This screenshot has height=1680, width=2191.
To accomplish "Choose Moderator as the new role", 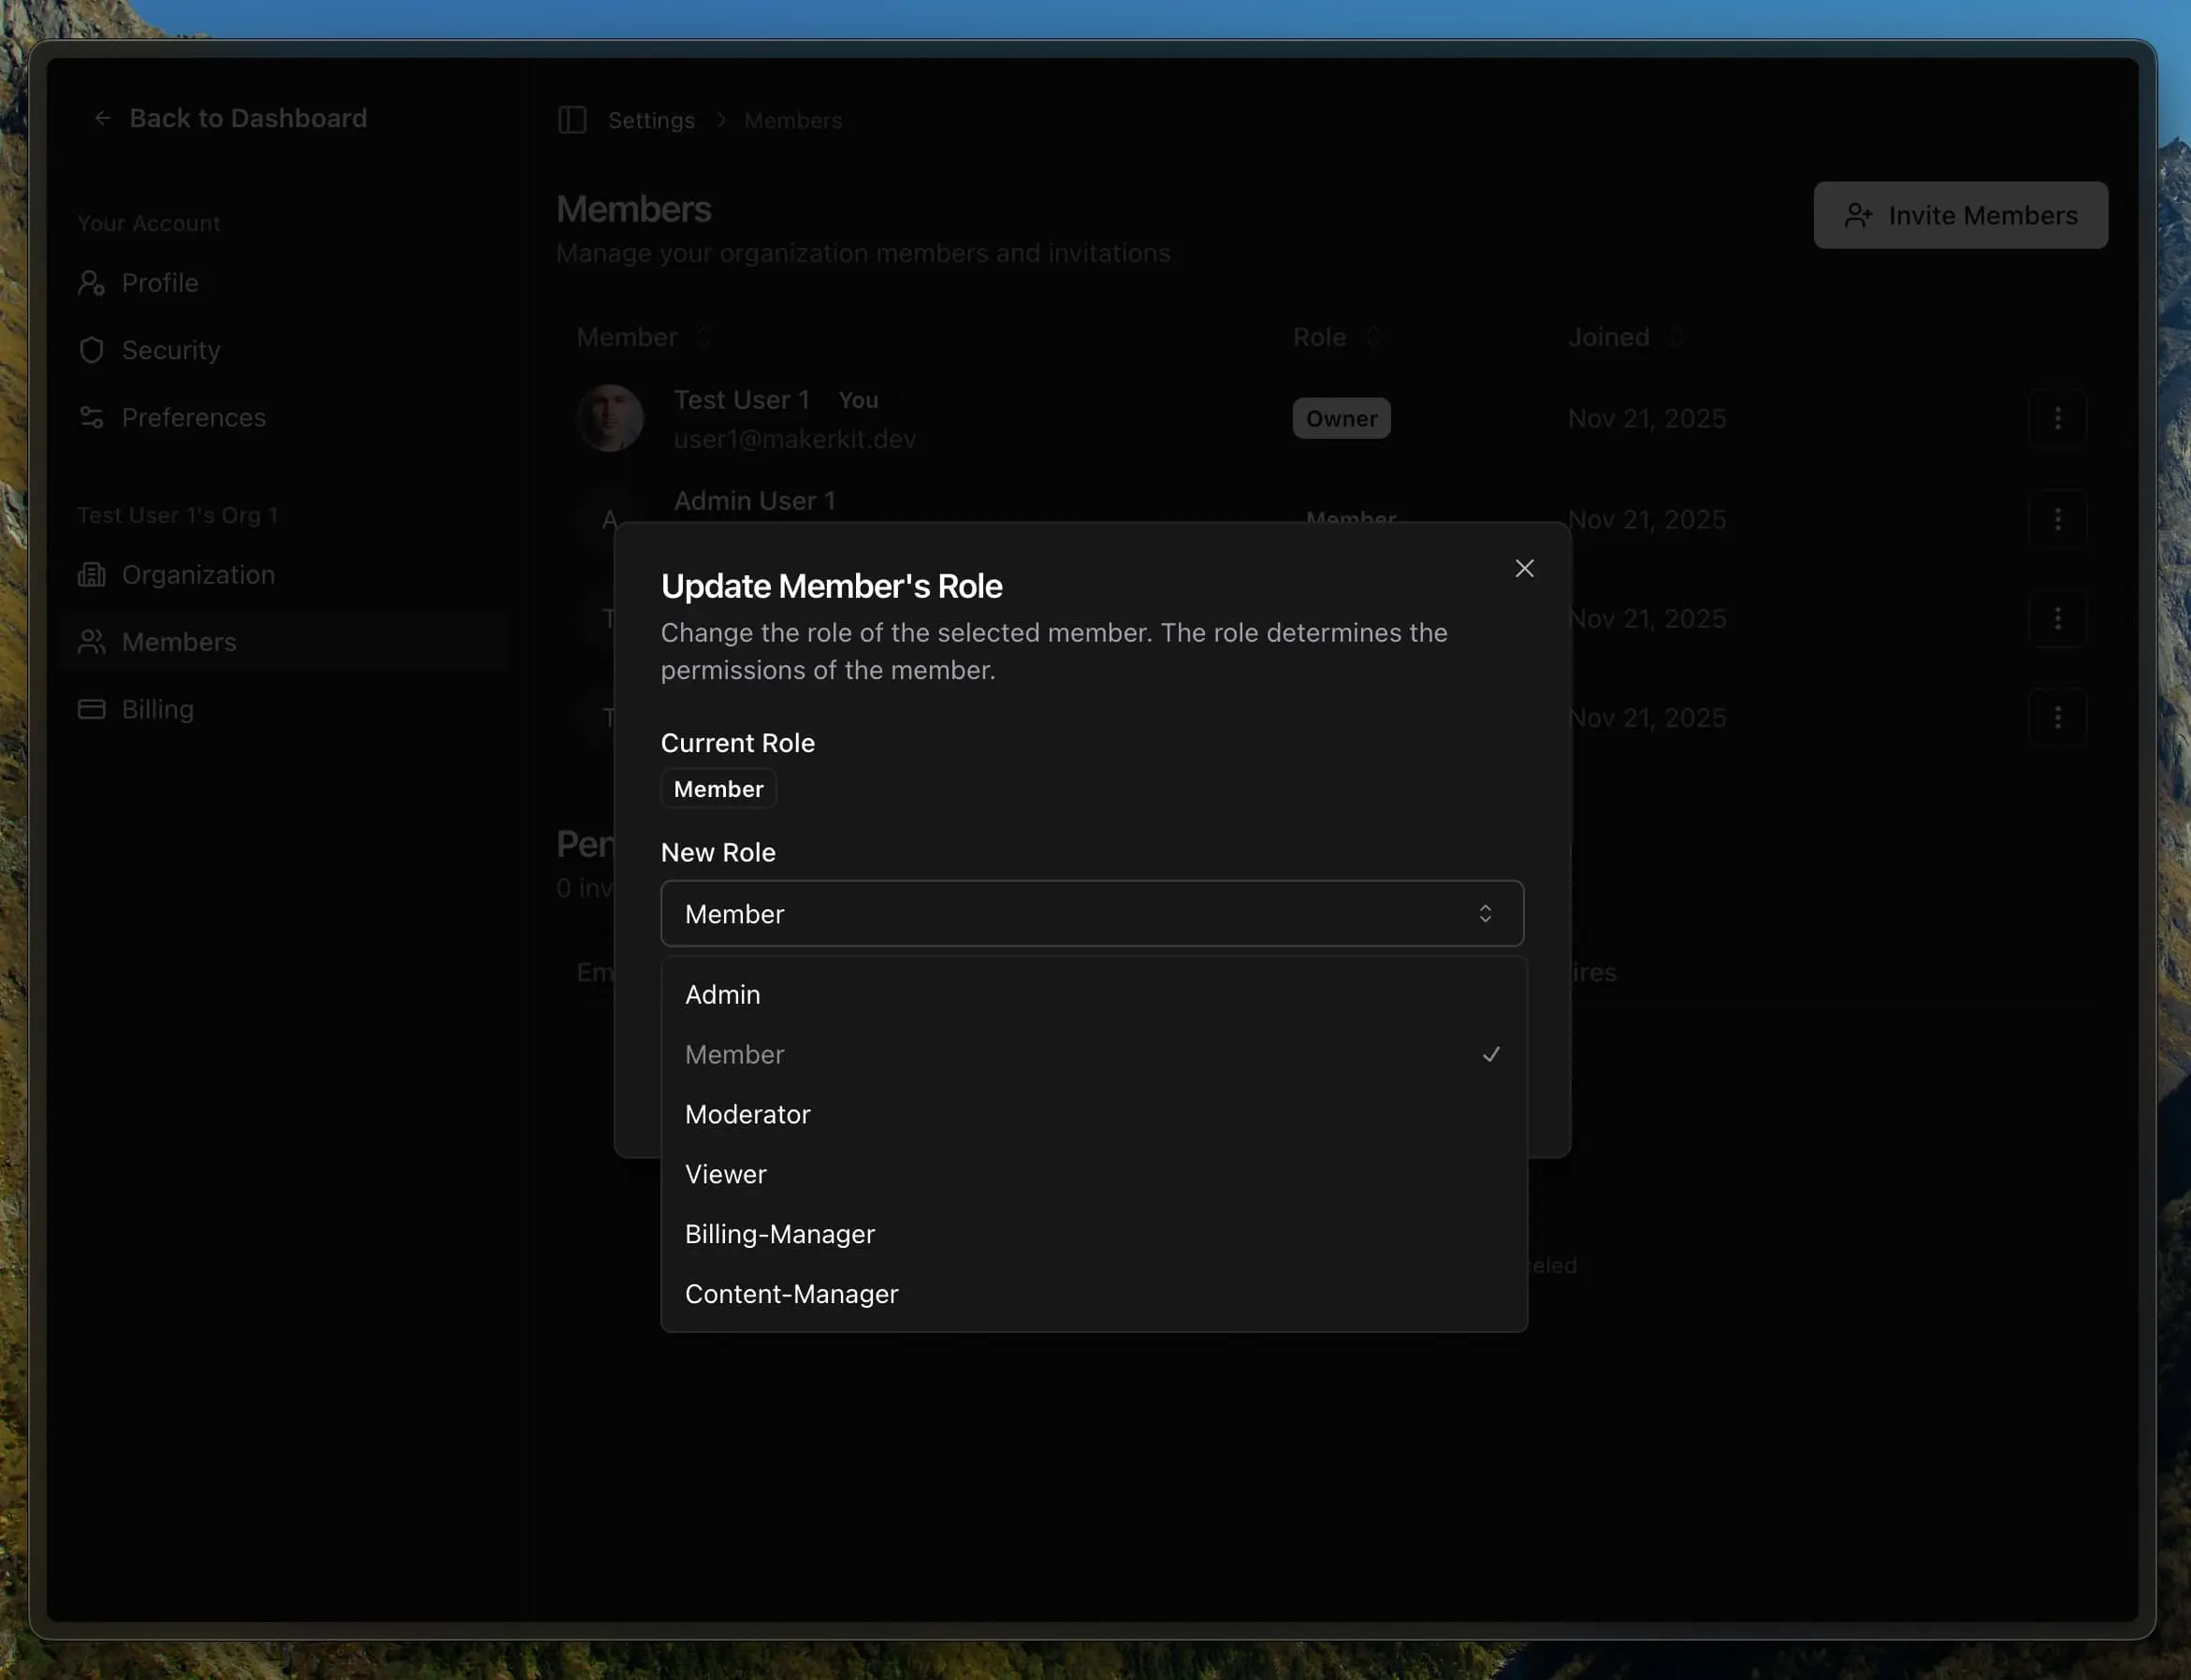I will [x=747, y=1114].
